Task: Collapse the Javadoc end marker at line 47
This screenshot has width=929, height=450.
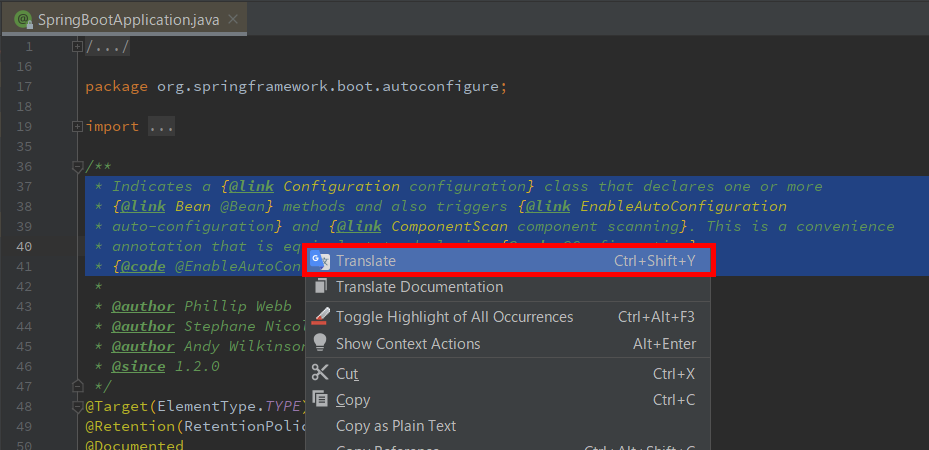Action: [77, 386]
